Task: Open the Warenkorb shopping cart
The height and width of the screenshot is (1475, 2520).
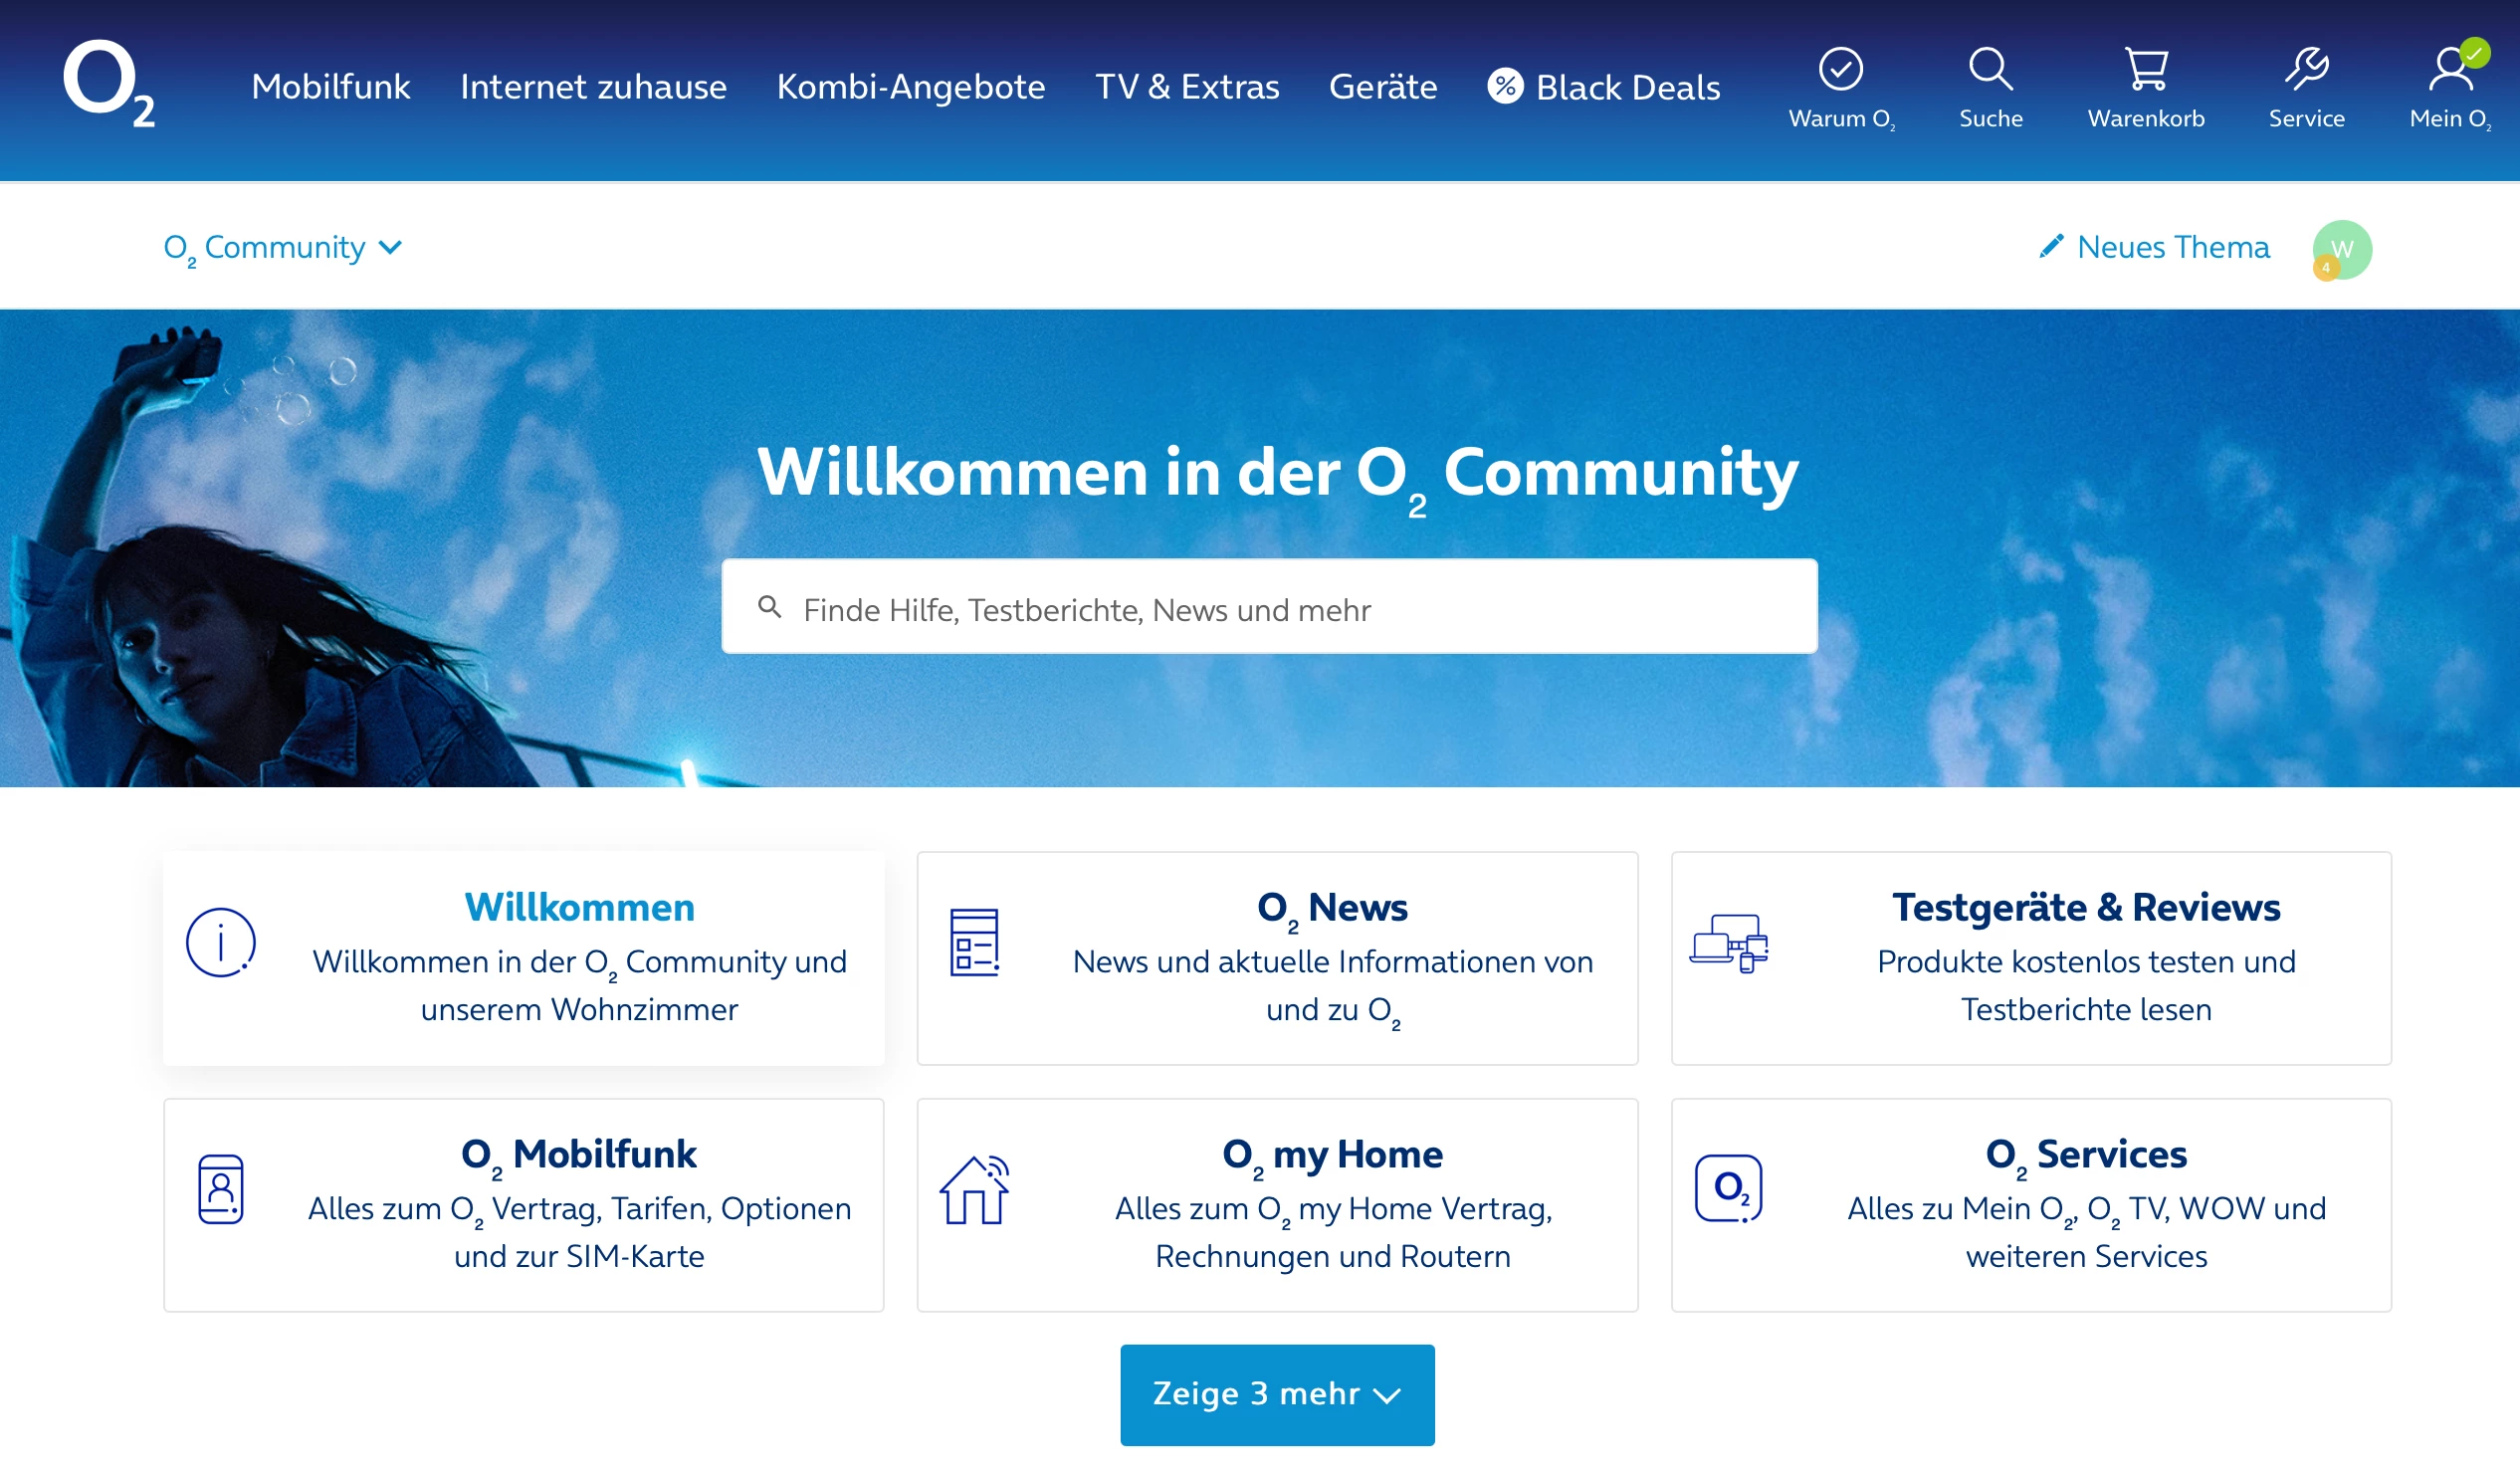Action: click(2146, 69)
